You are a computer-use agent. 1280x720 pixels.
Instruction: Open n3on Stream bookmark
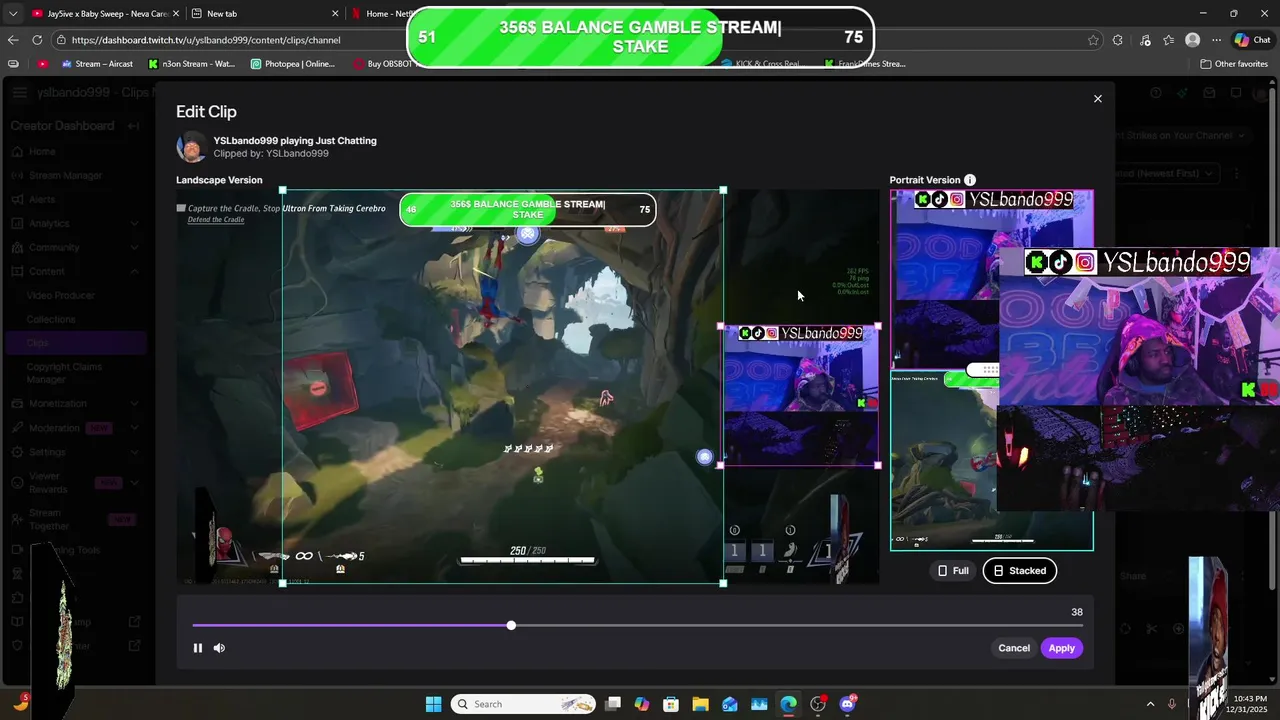pos(191,64)
